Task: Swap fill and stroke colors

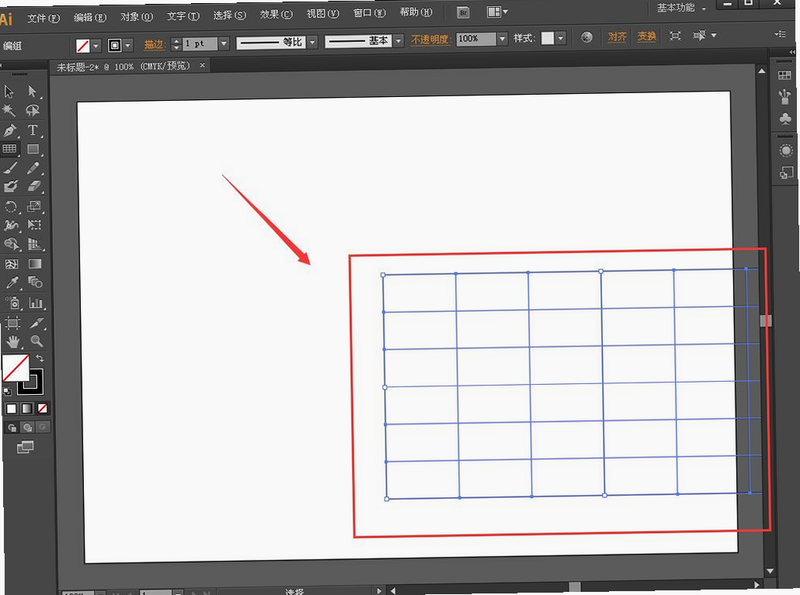Action: [x=40, y=358]
